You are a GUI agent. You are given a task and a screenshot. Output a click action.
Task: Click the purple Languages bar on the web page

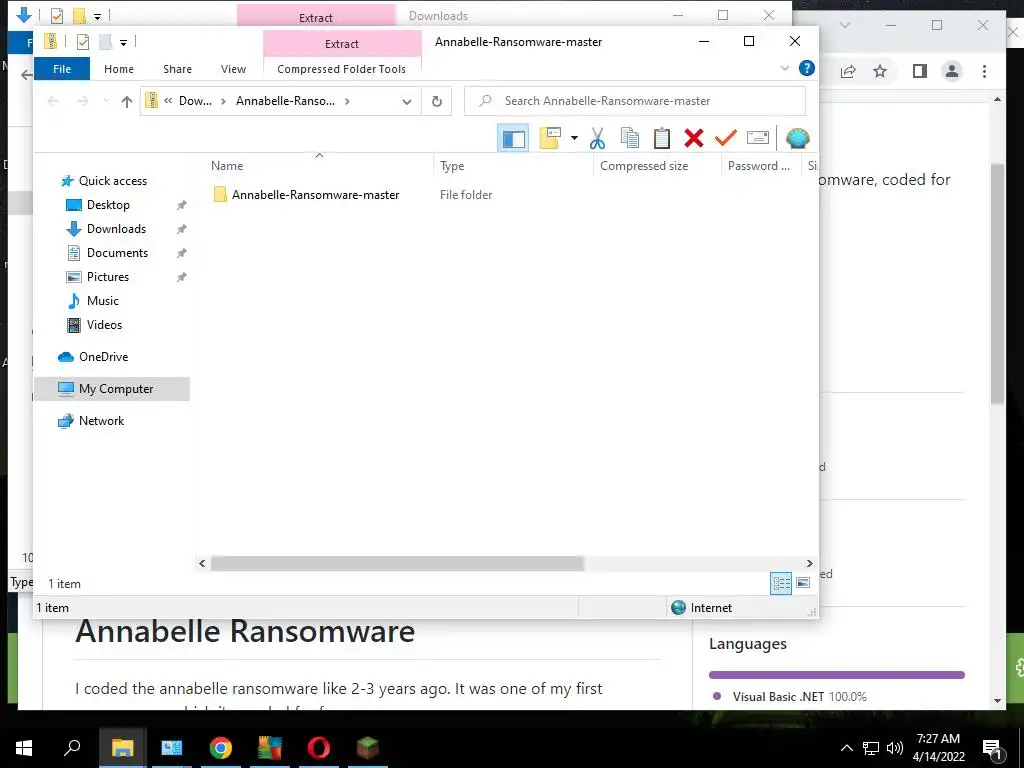click(837, 675)
